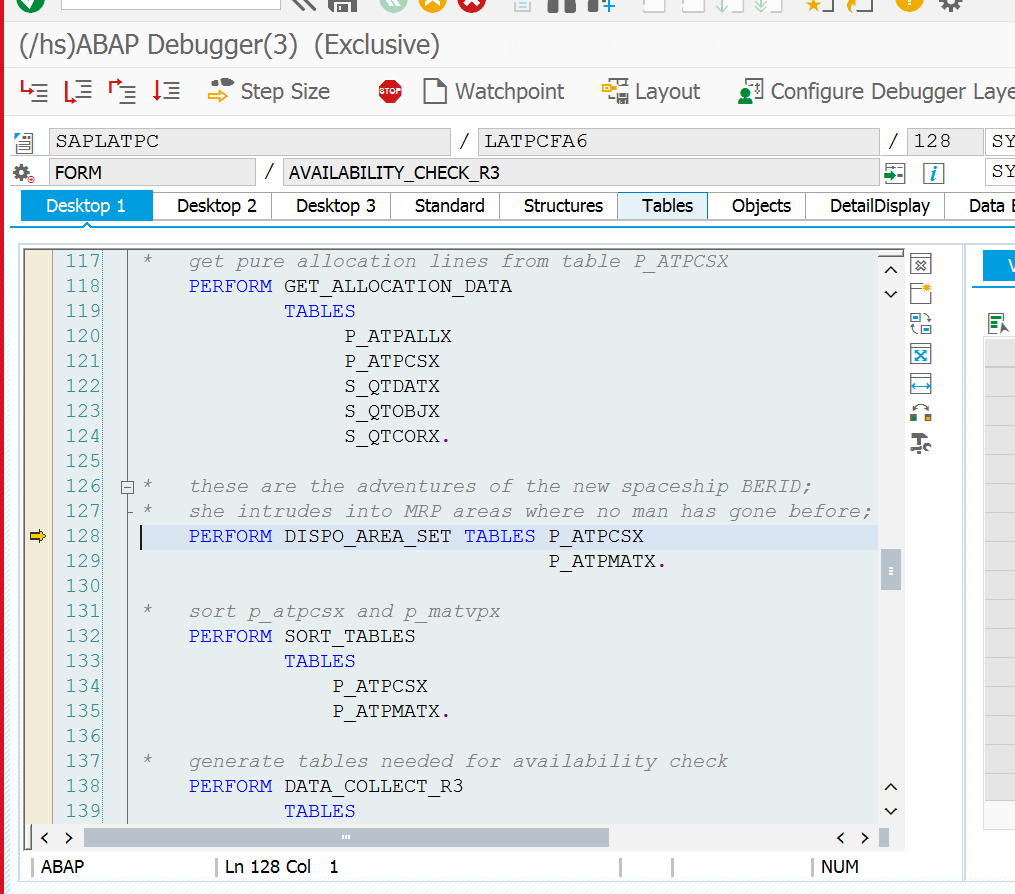Click the right arrow next to the left-end arrow
The height and width of the screenshot is (894, 1015).
click(x=69, y=838)
